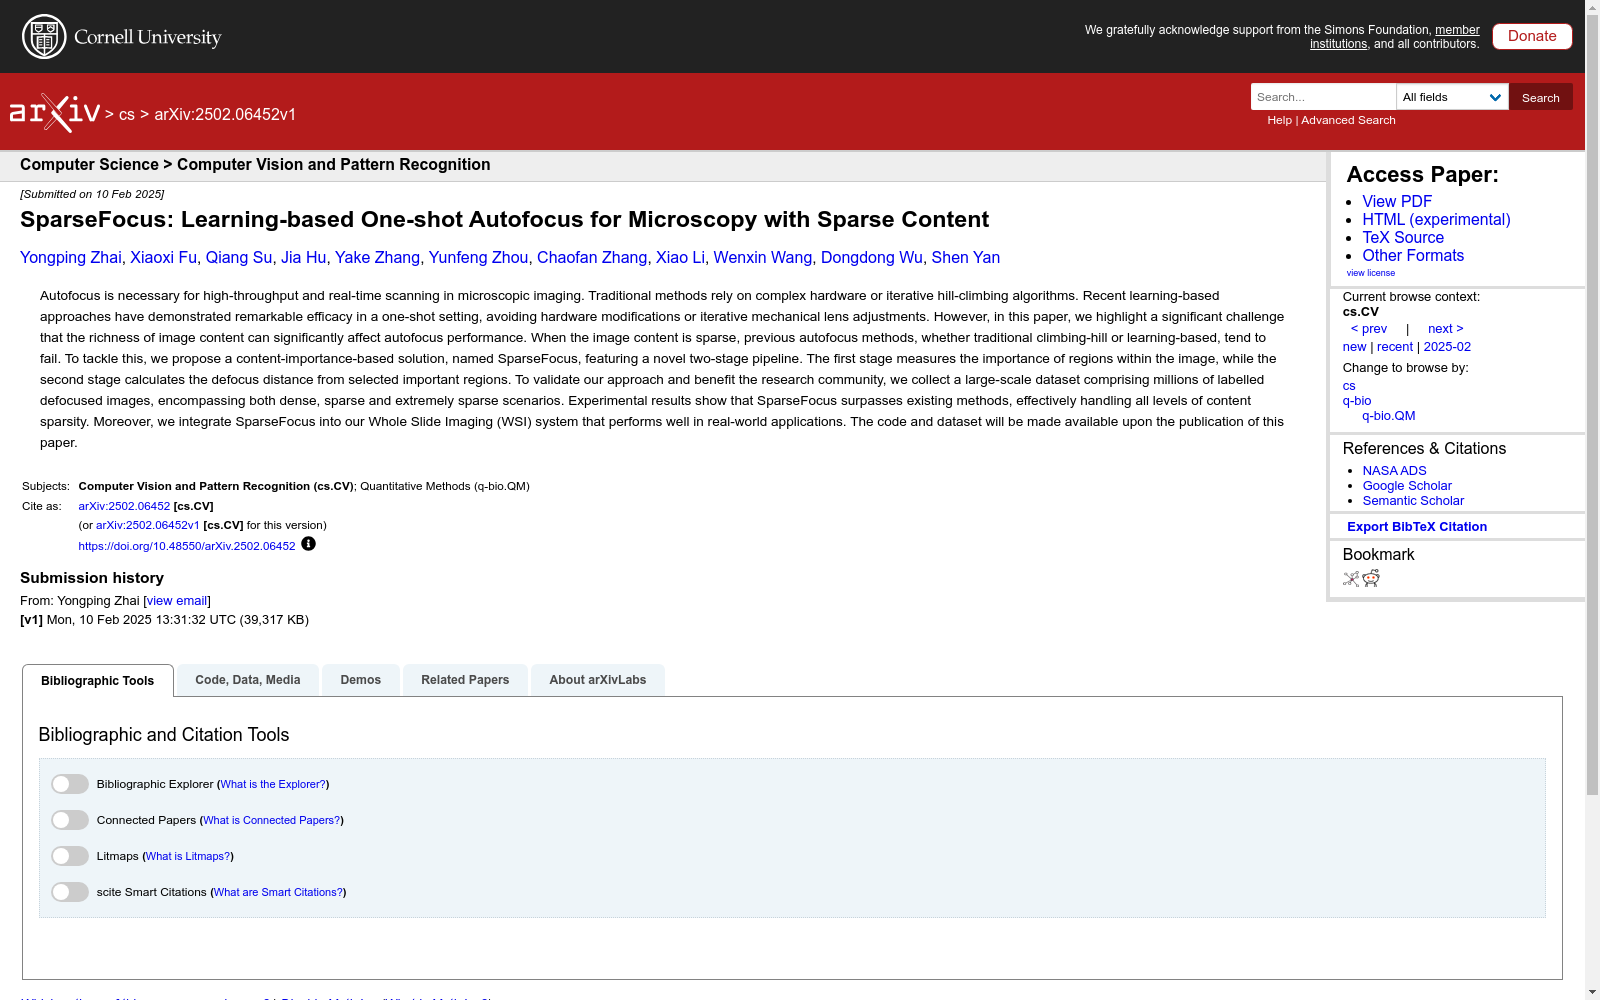Open the All fields dropdown
Screen dimensions: 1600x1000
(x=1452, y=97)
